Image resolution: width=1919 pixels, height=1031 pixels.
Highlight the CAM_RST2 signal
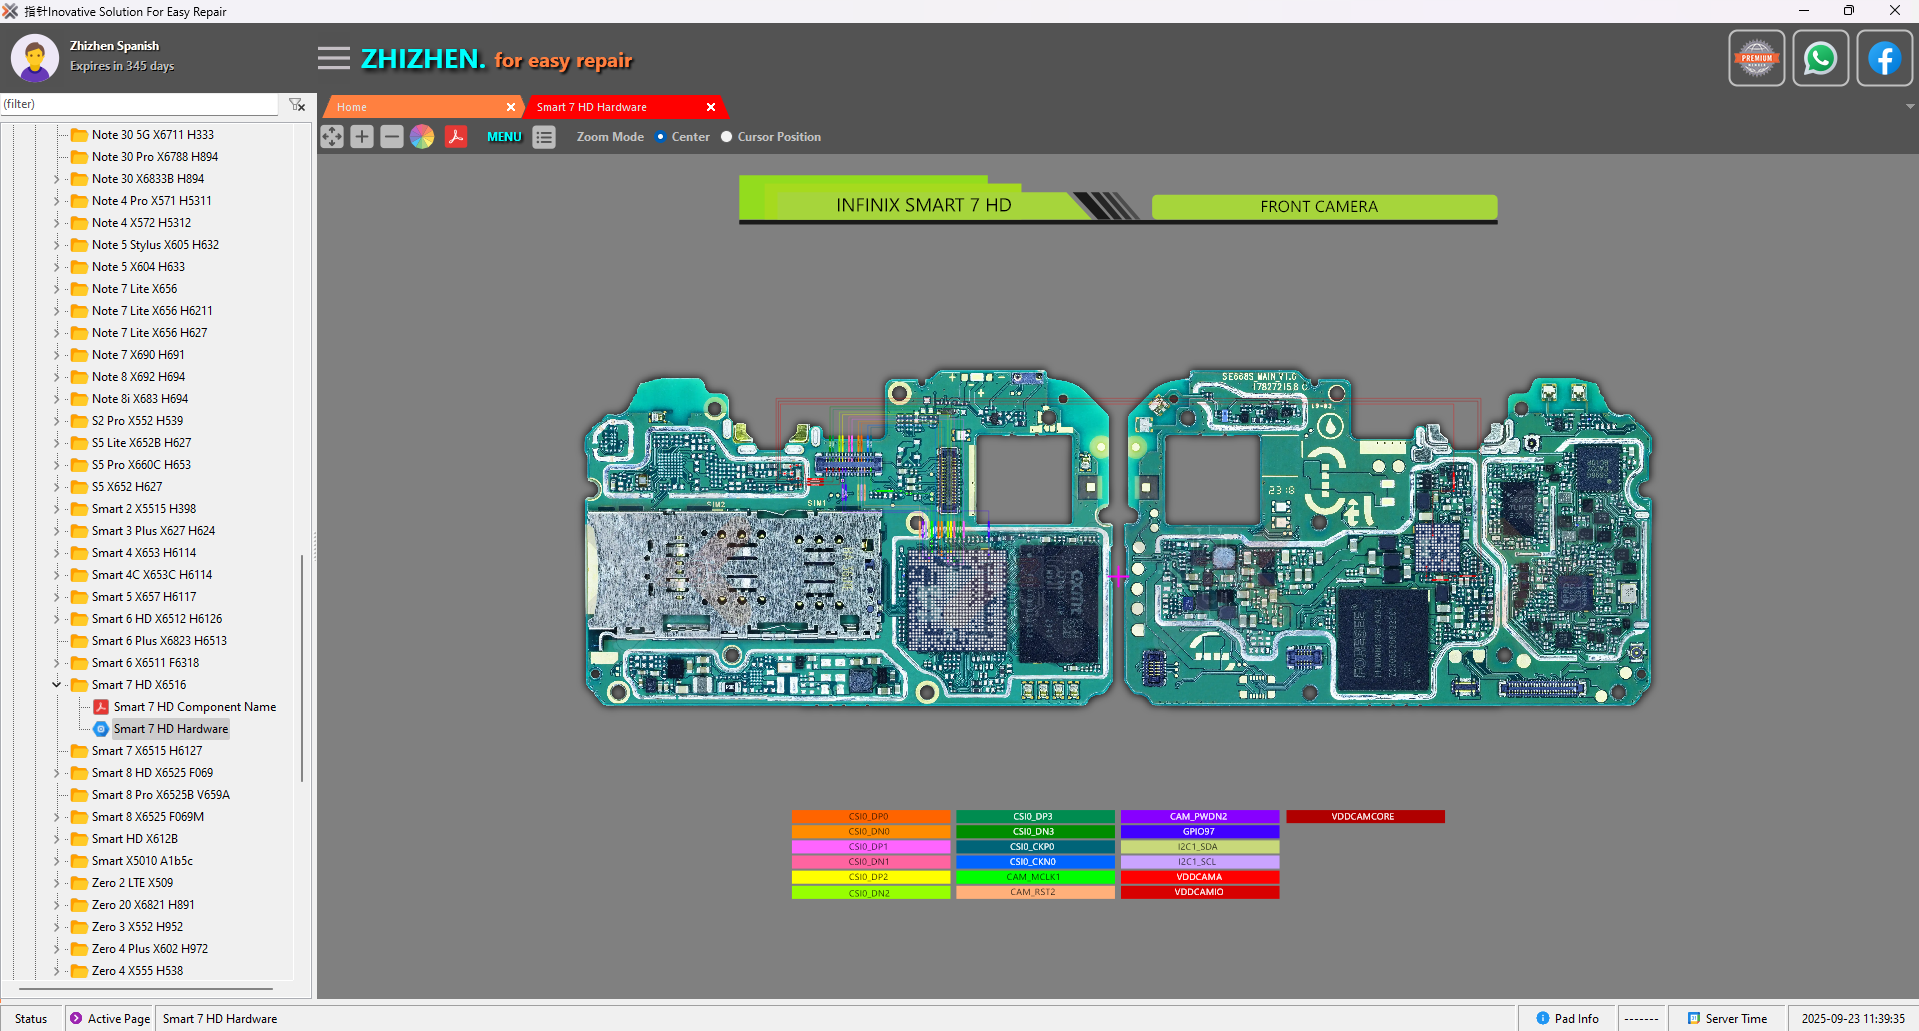1035,892
